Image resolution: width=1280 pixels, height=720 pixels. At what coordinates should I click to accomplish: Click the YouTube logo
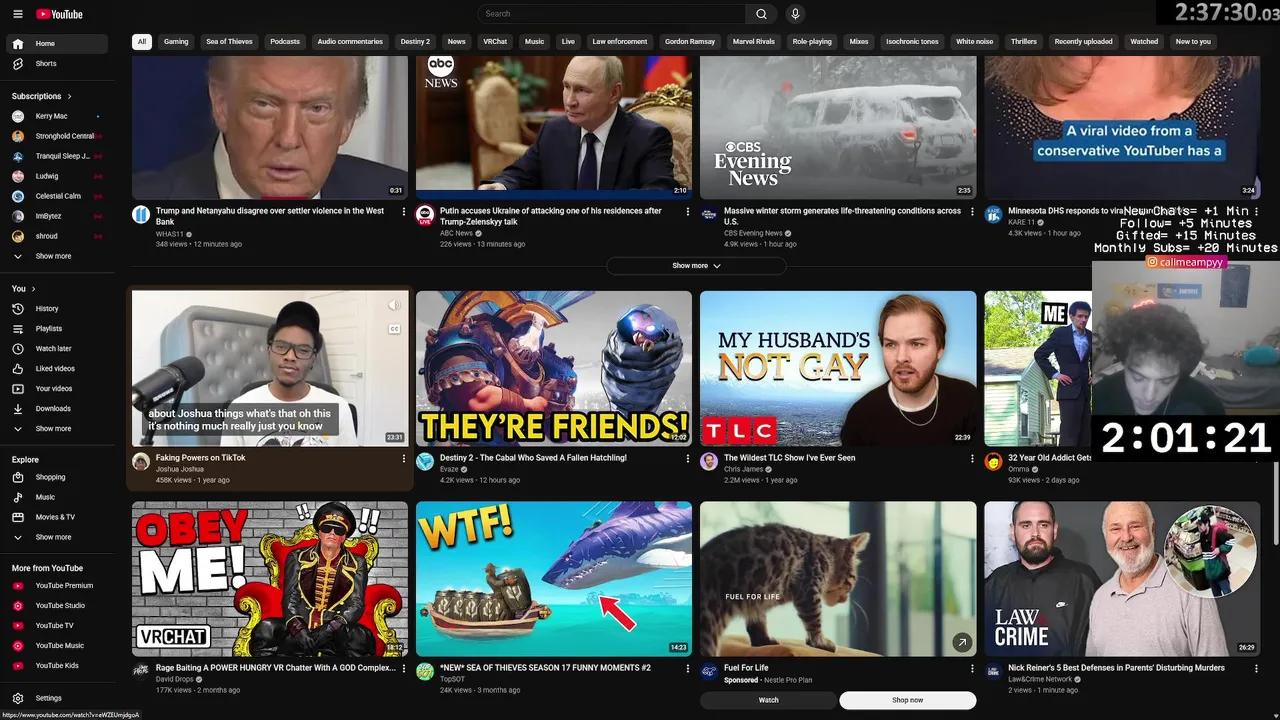pyautogui.click(x=59, y=14)
